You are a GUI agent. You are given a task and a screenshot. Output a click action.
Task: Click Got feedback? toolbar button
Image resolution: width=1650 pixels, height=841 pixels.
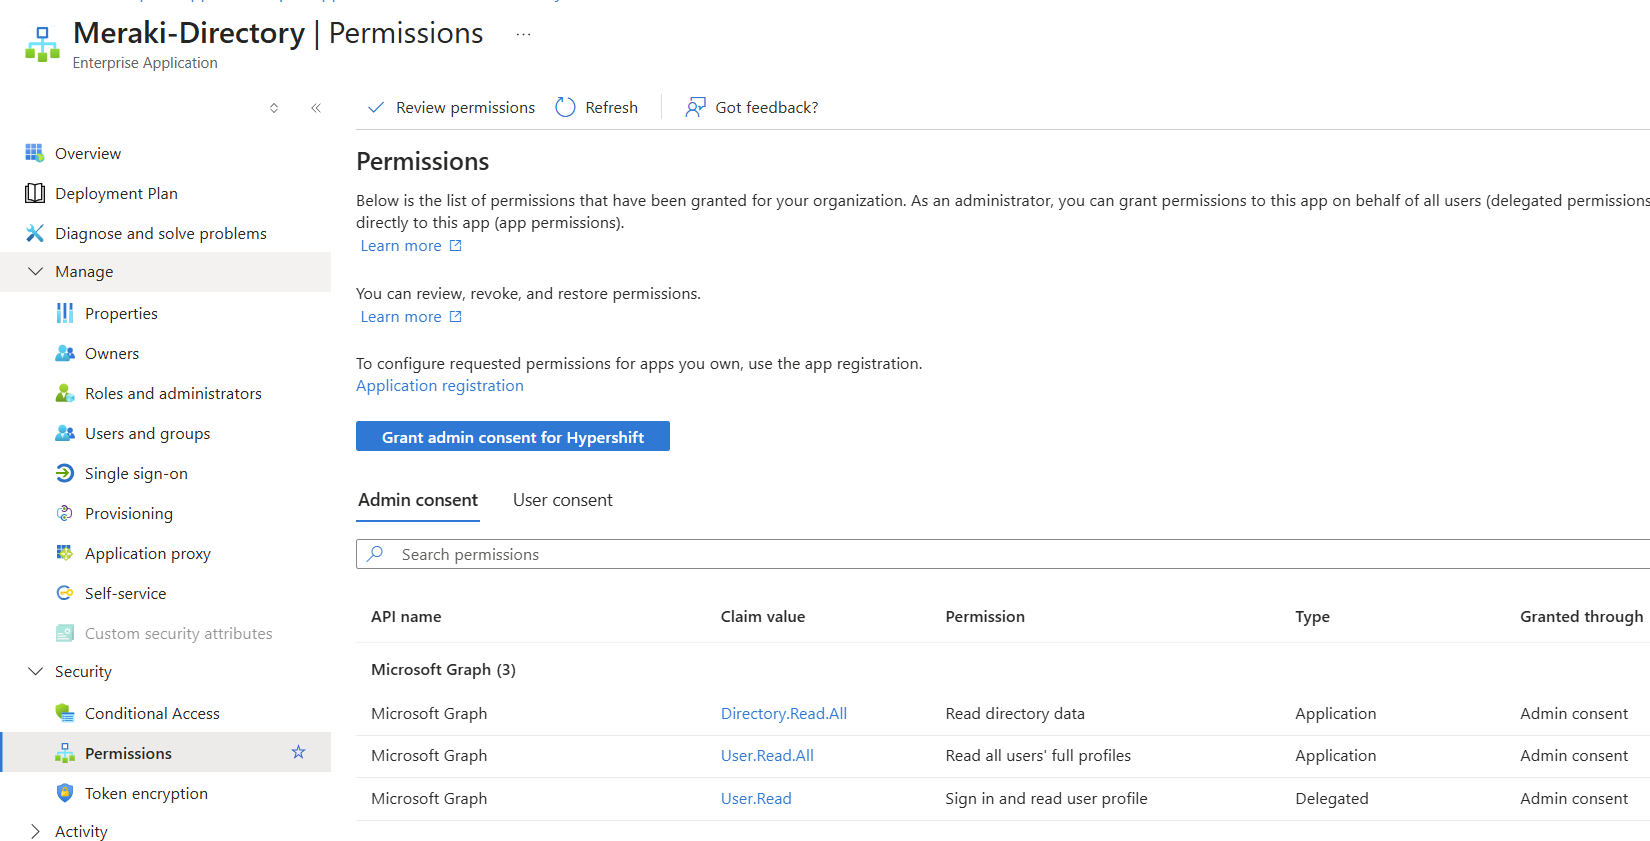pyautogui.click(x=752, y=107)
